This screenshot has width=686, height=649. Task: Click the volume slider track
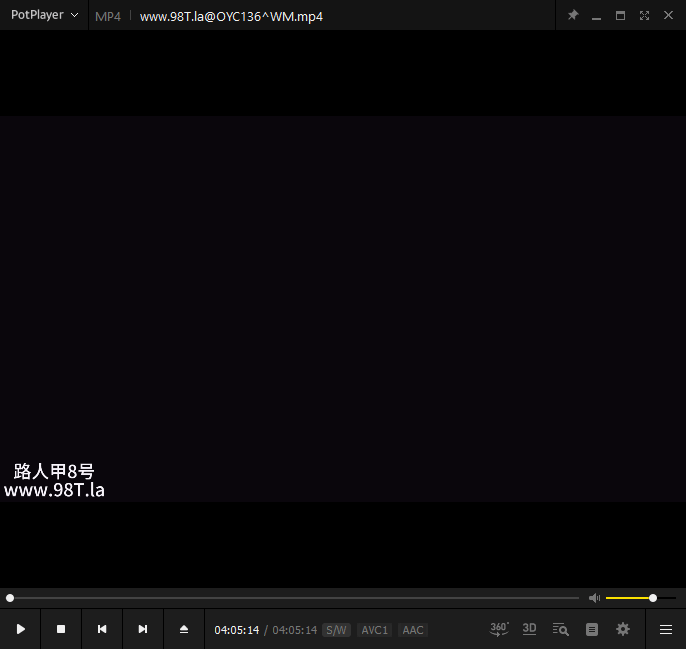(630, 598)
